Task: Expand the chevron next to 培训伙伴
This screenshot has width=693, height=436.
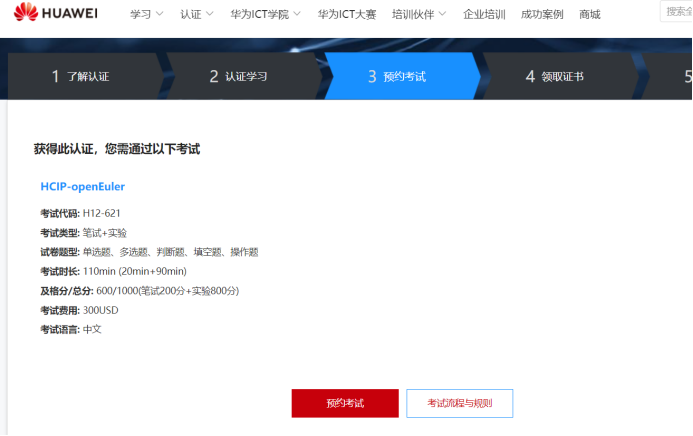Action: pyautogui.click(x=442, y=14)
